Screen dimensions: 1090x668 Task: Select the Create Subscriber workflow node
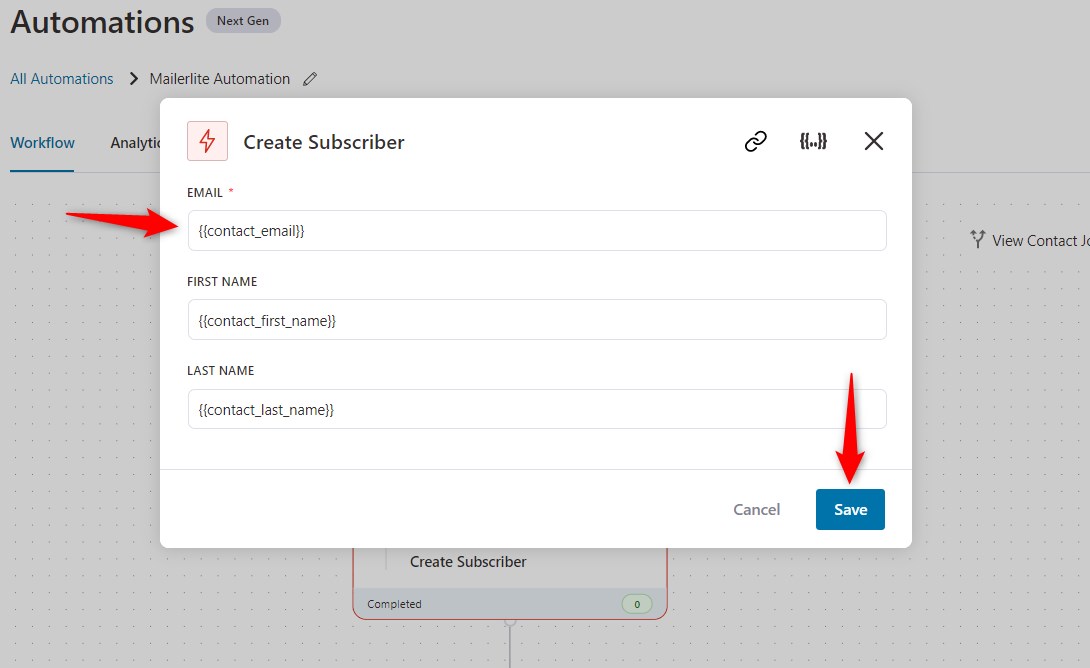click(510, 583)
